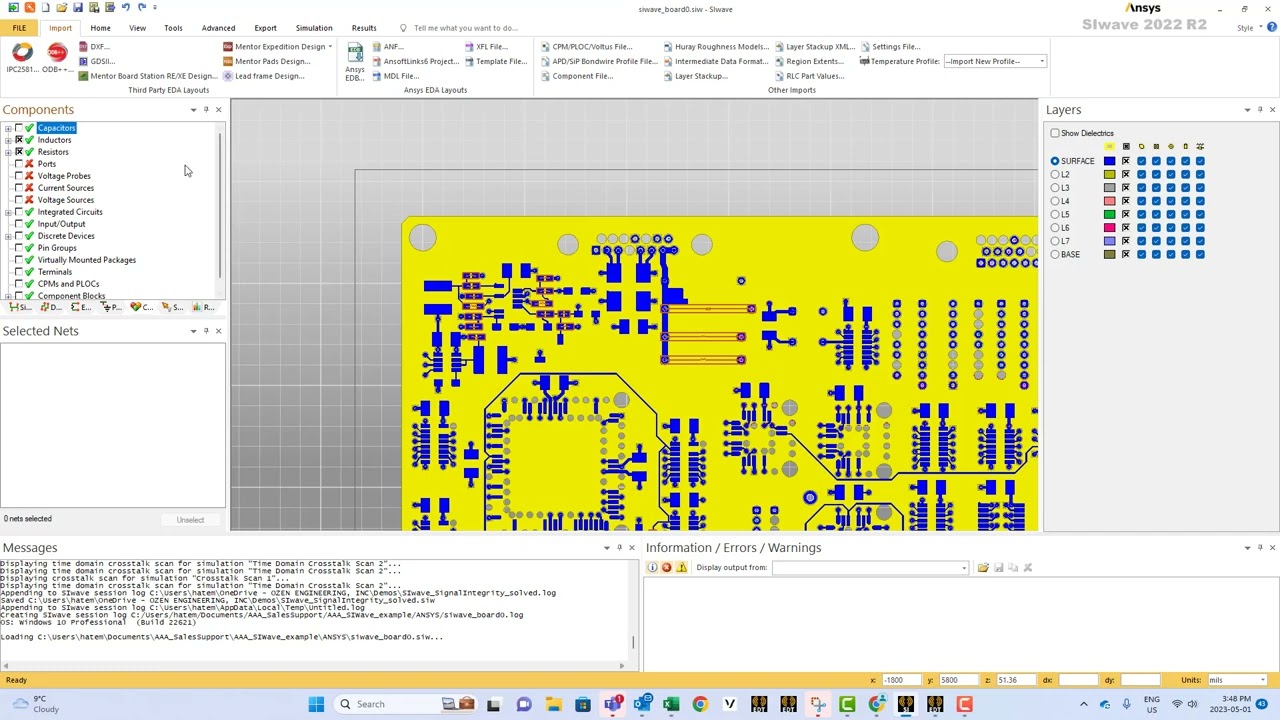Screen dimensions: 1280x720
Task: Click the Open folder icon in title bar
Action: (62, 8)
